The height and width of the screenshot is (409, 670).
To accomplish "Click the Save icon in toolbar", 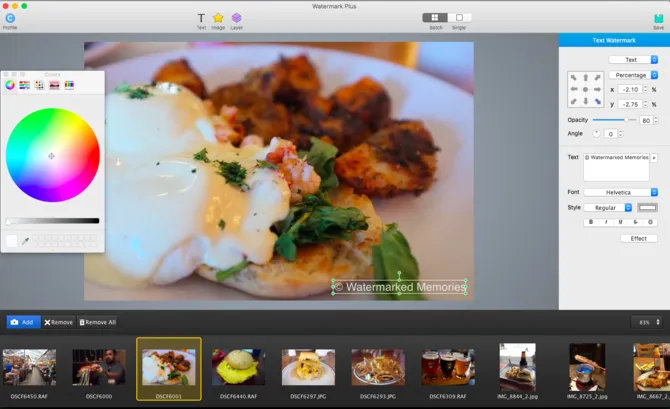I will click(x=658, y=18).
